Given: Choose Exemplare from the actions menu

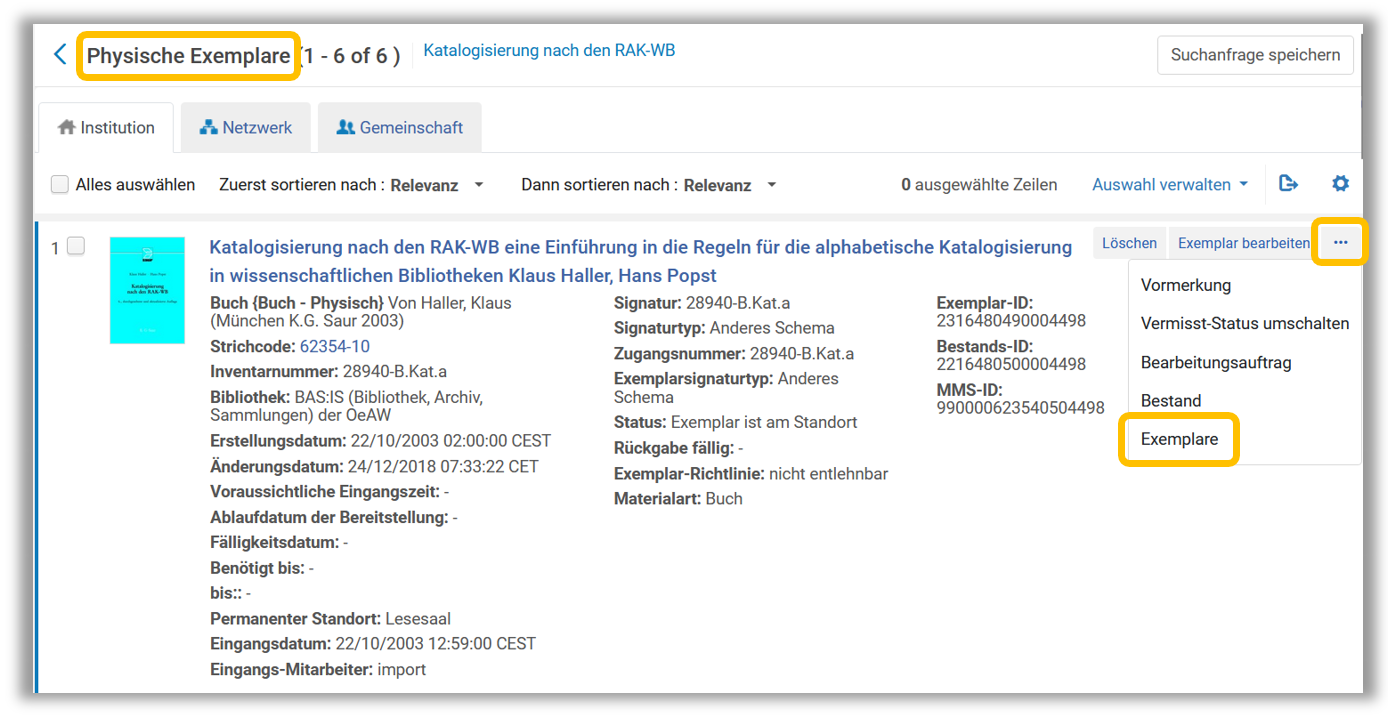Looking at the screenshot, I should (x=1179, y=439).
